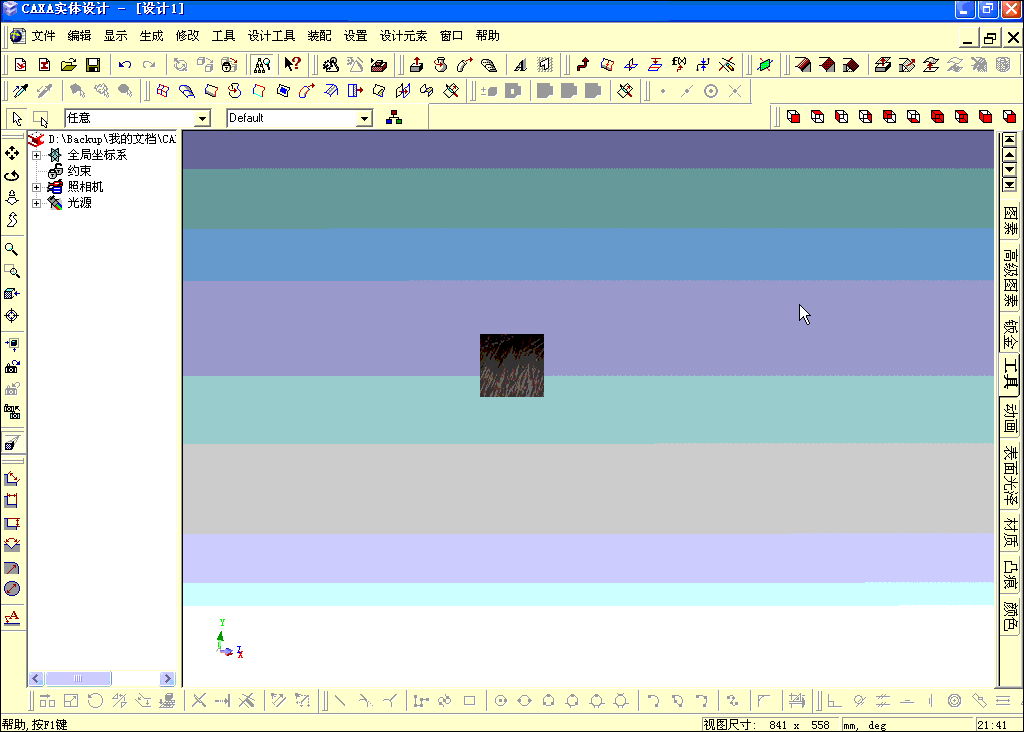1024x732 pixels.
Task: Click the hierarchy tree structure icon
Action: pos(394,118)
